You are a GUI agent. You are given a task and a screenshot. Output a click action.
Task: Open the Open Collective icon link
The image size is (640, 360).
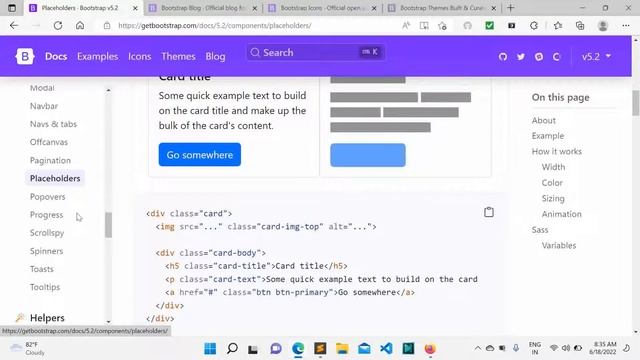click(x=556, y=57)
